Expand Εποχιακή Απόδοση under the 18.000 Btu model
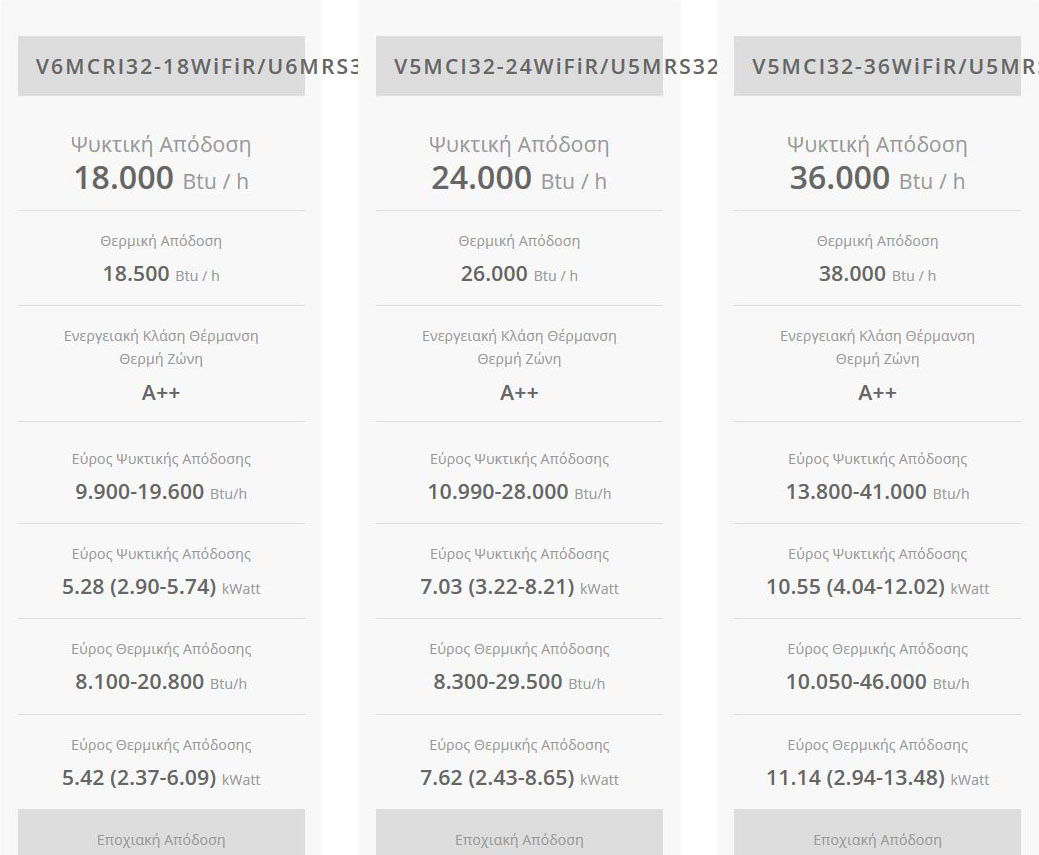The width and height of the screenshot is (1039, 855). pos(161,839)
